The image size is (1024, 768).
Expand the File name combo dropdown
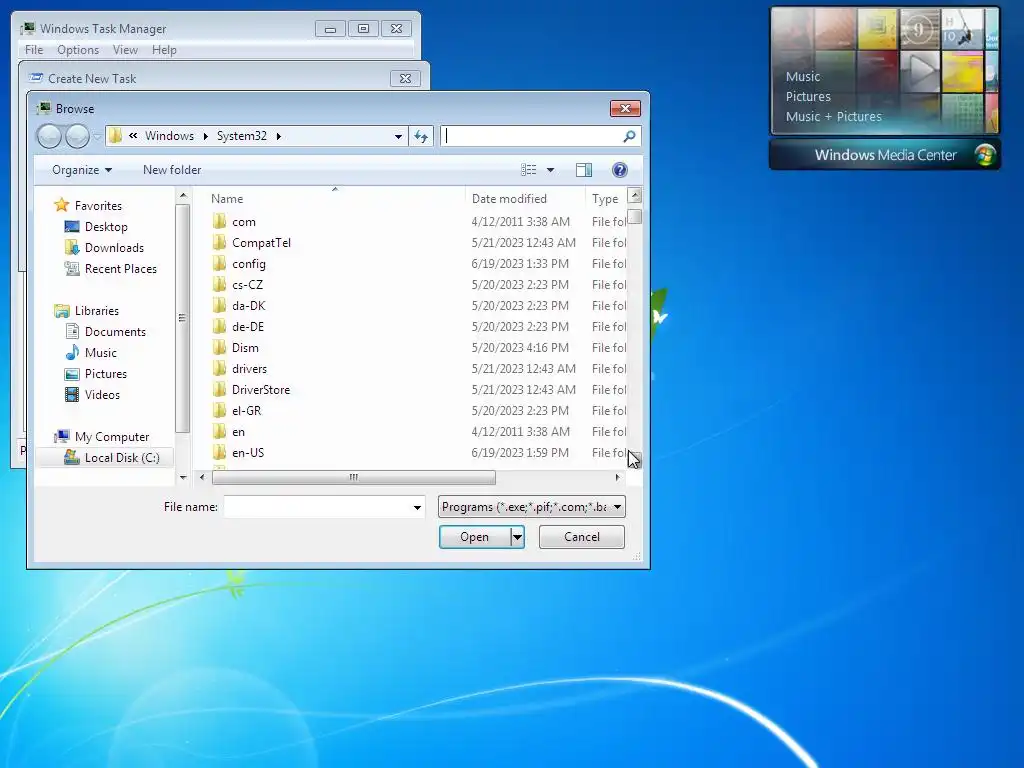417,507
